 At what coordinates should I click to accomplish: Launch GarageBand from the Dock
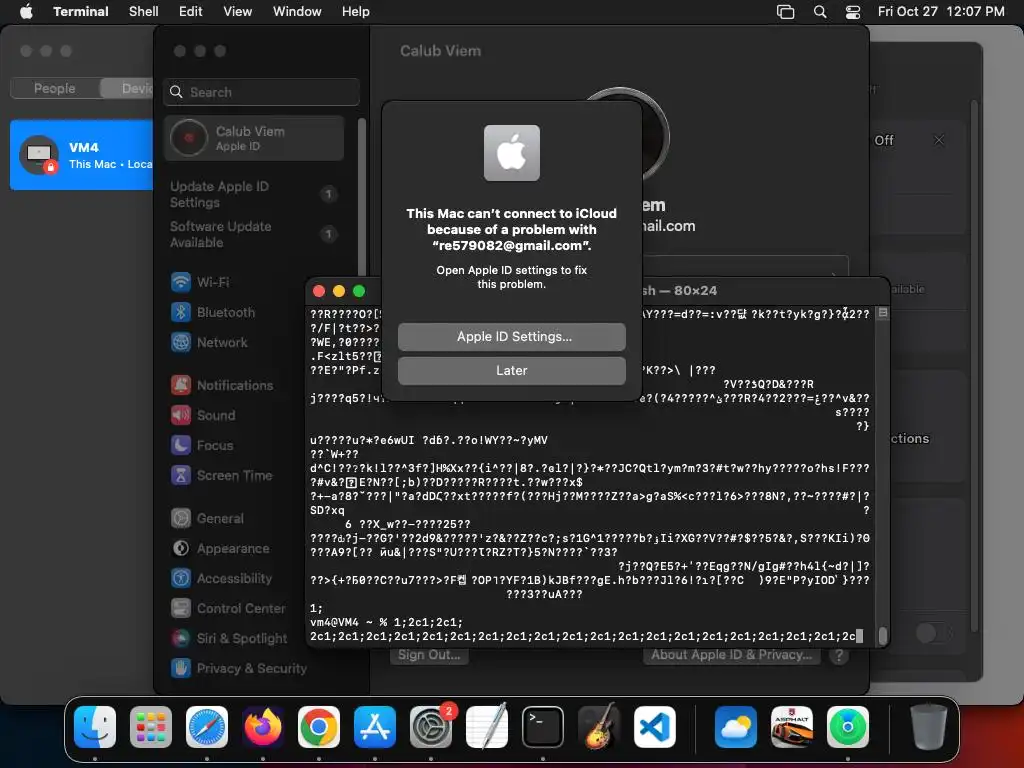pos(599,726)
